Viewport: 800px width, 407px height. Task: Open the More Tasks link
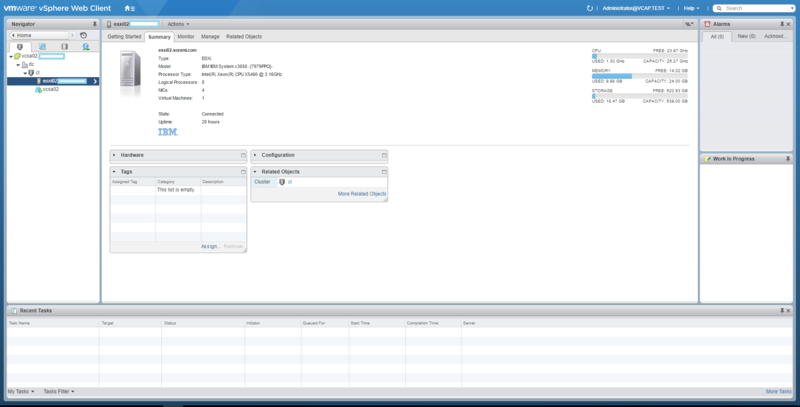779,392
